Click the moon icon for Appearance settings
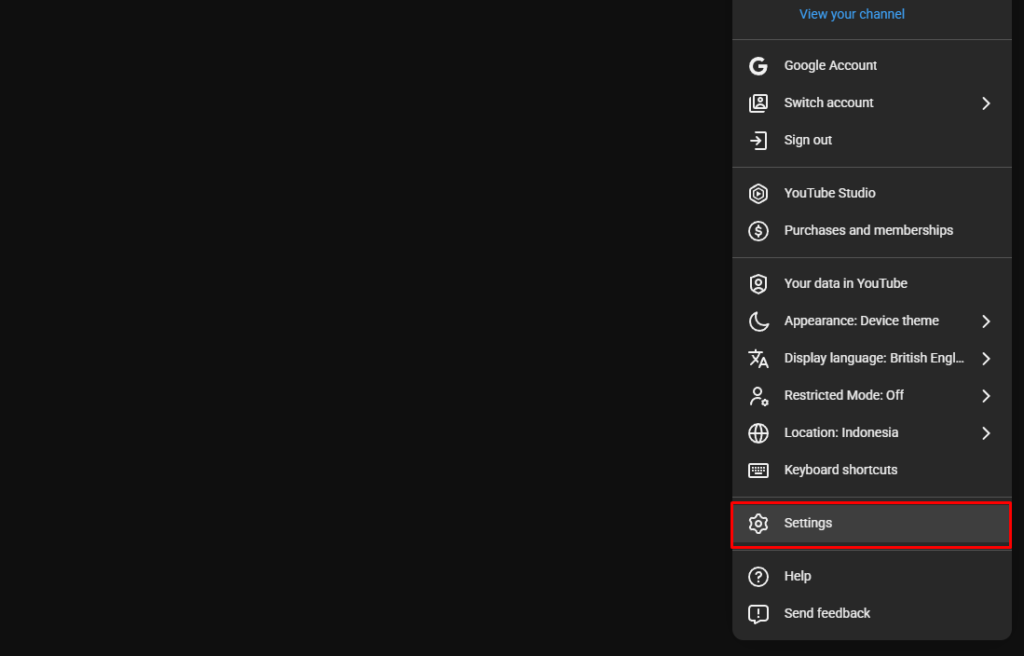Image resolution: width=1024 pixels, height=656 pixels. 758,321
